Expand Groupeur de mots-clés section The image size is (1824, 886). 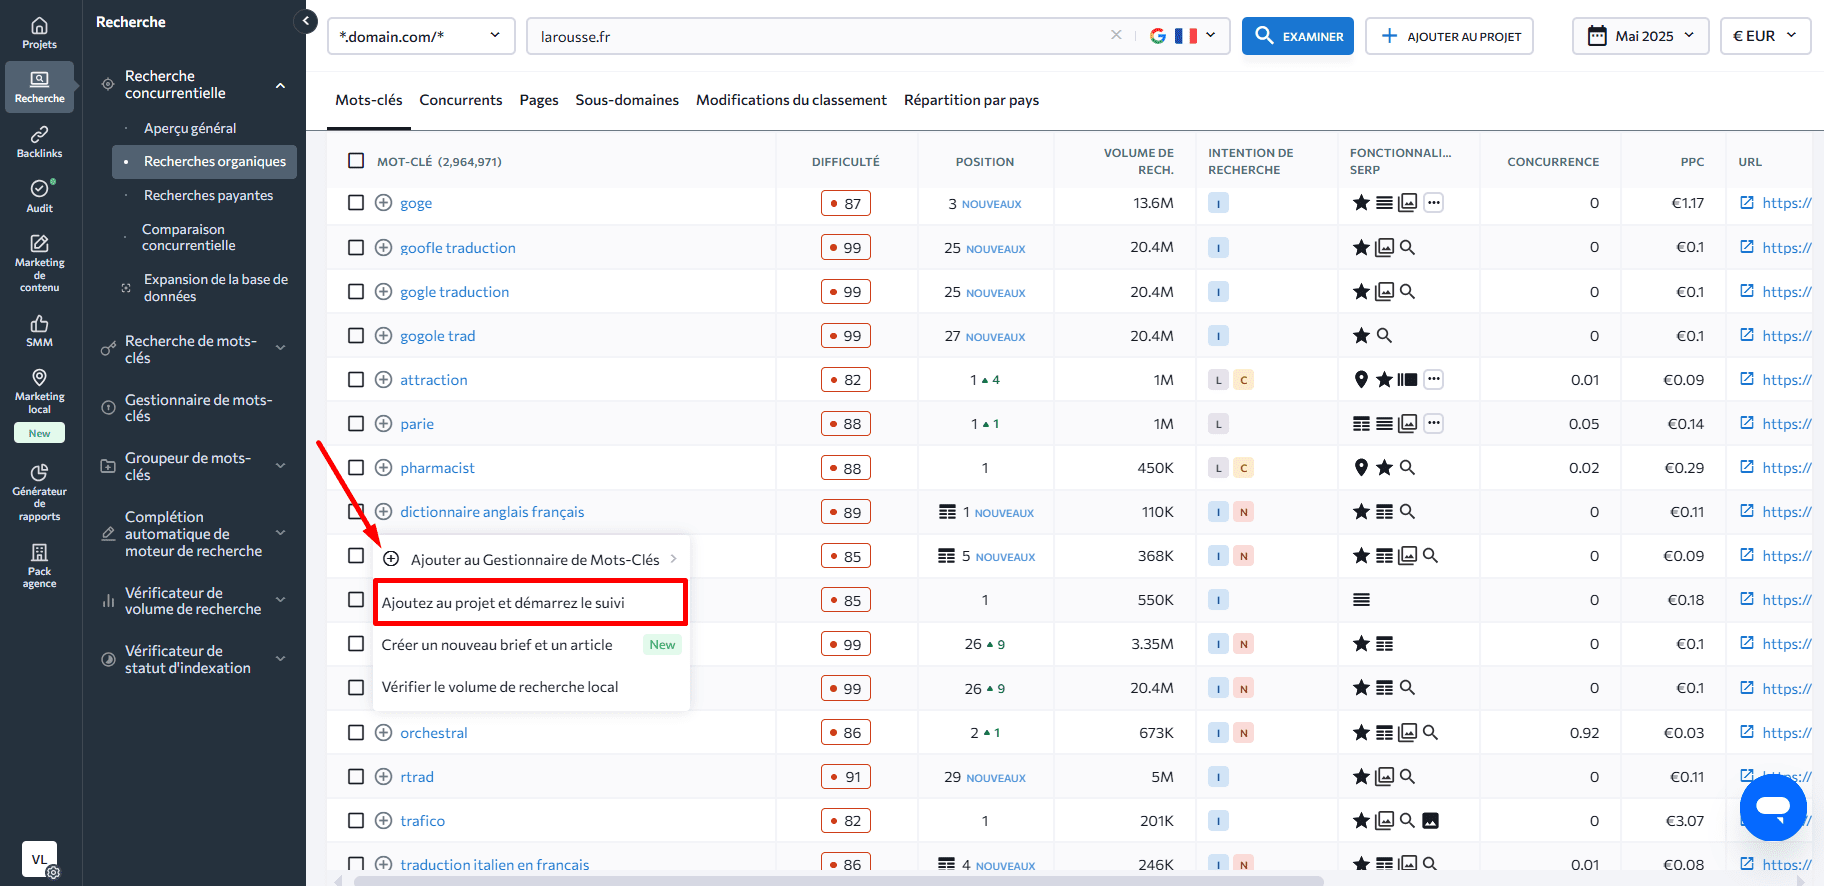click(x=281, y=465)
